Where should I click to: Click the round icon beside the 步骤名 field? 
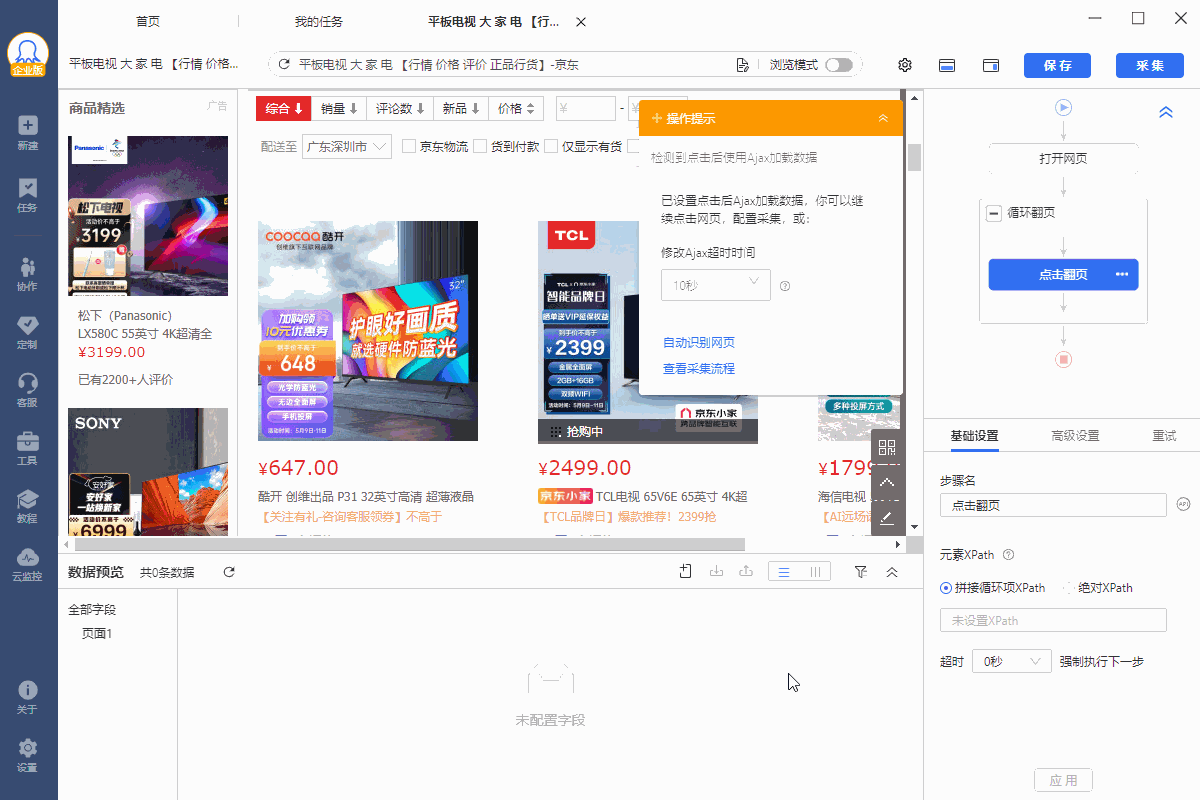point(1183,504)
